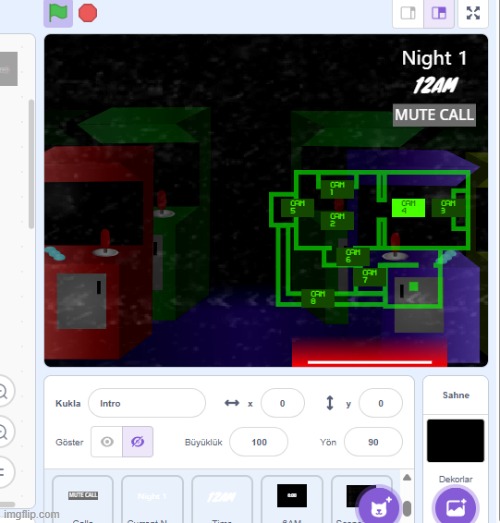Select the Calls sprite thumbnail
Image resolution: width=500 pixels, height=523 pixels.
[x=83, y=499]
